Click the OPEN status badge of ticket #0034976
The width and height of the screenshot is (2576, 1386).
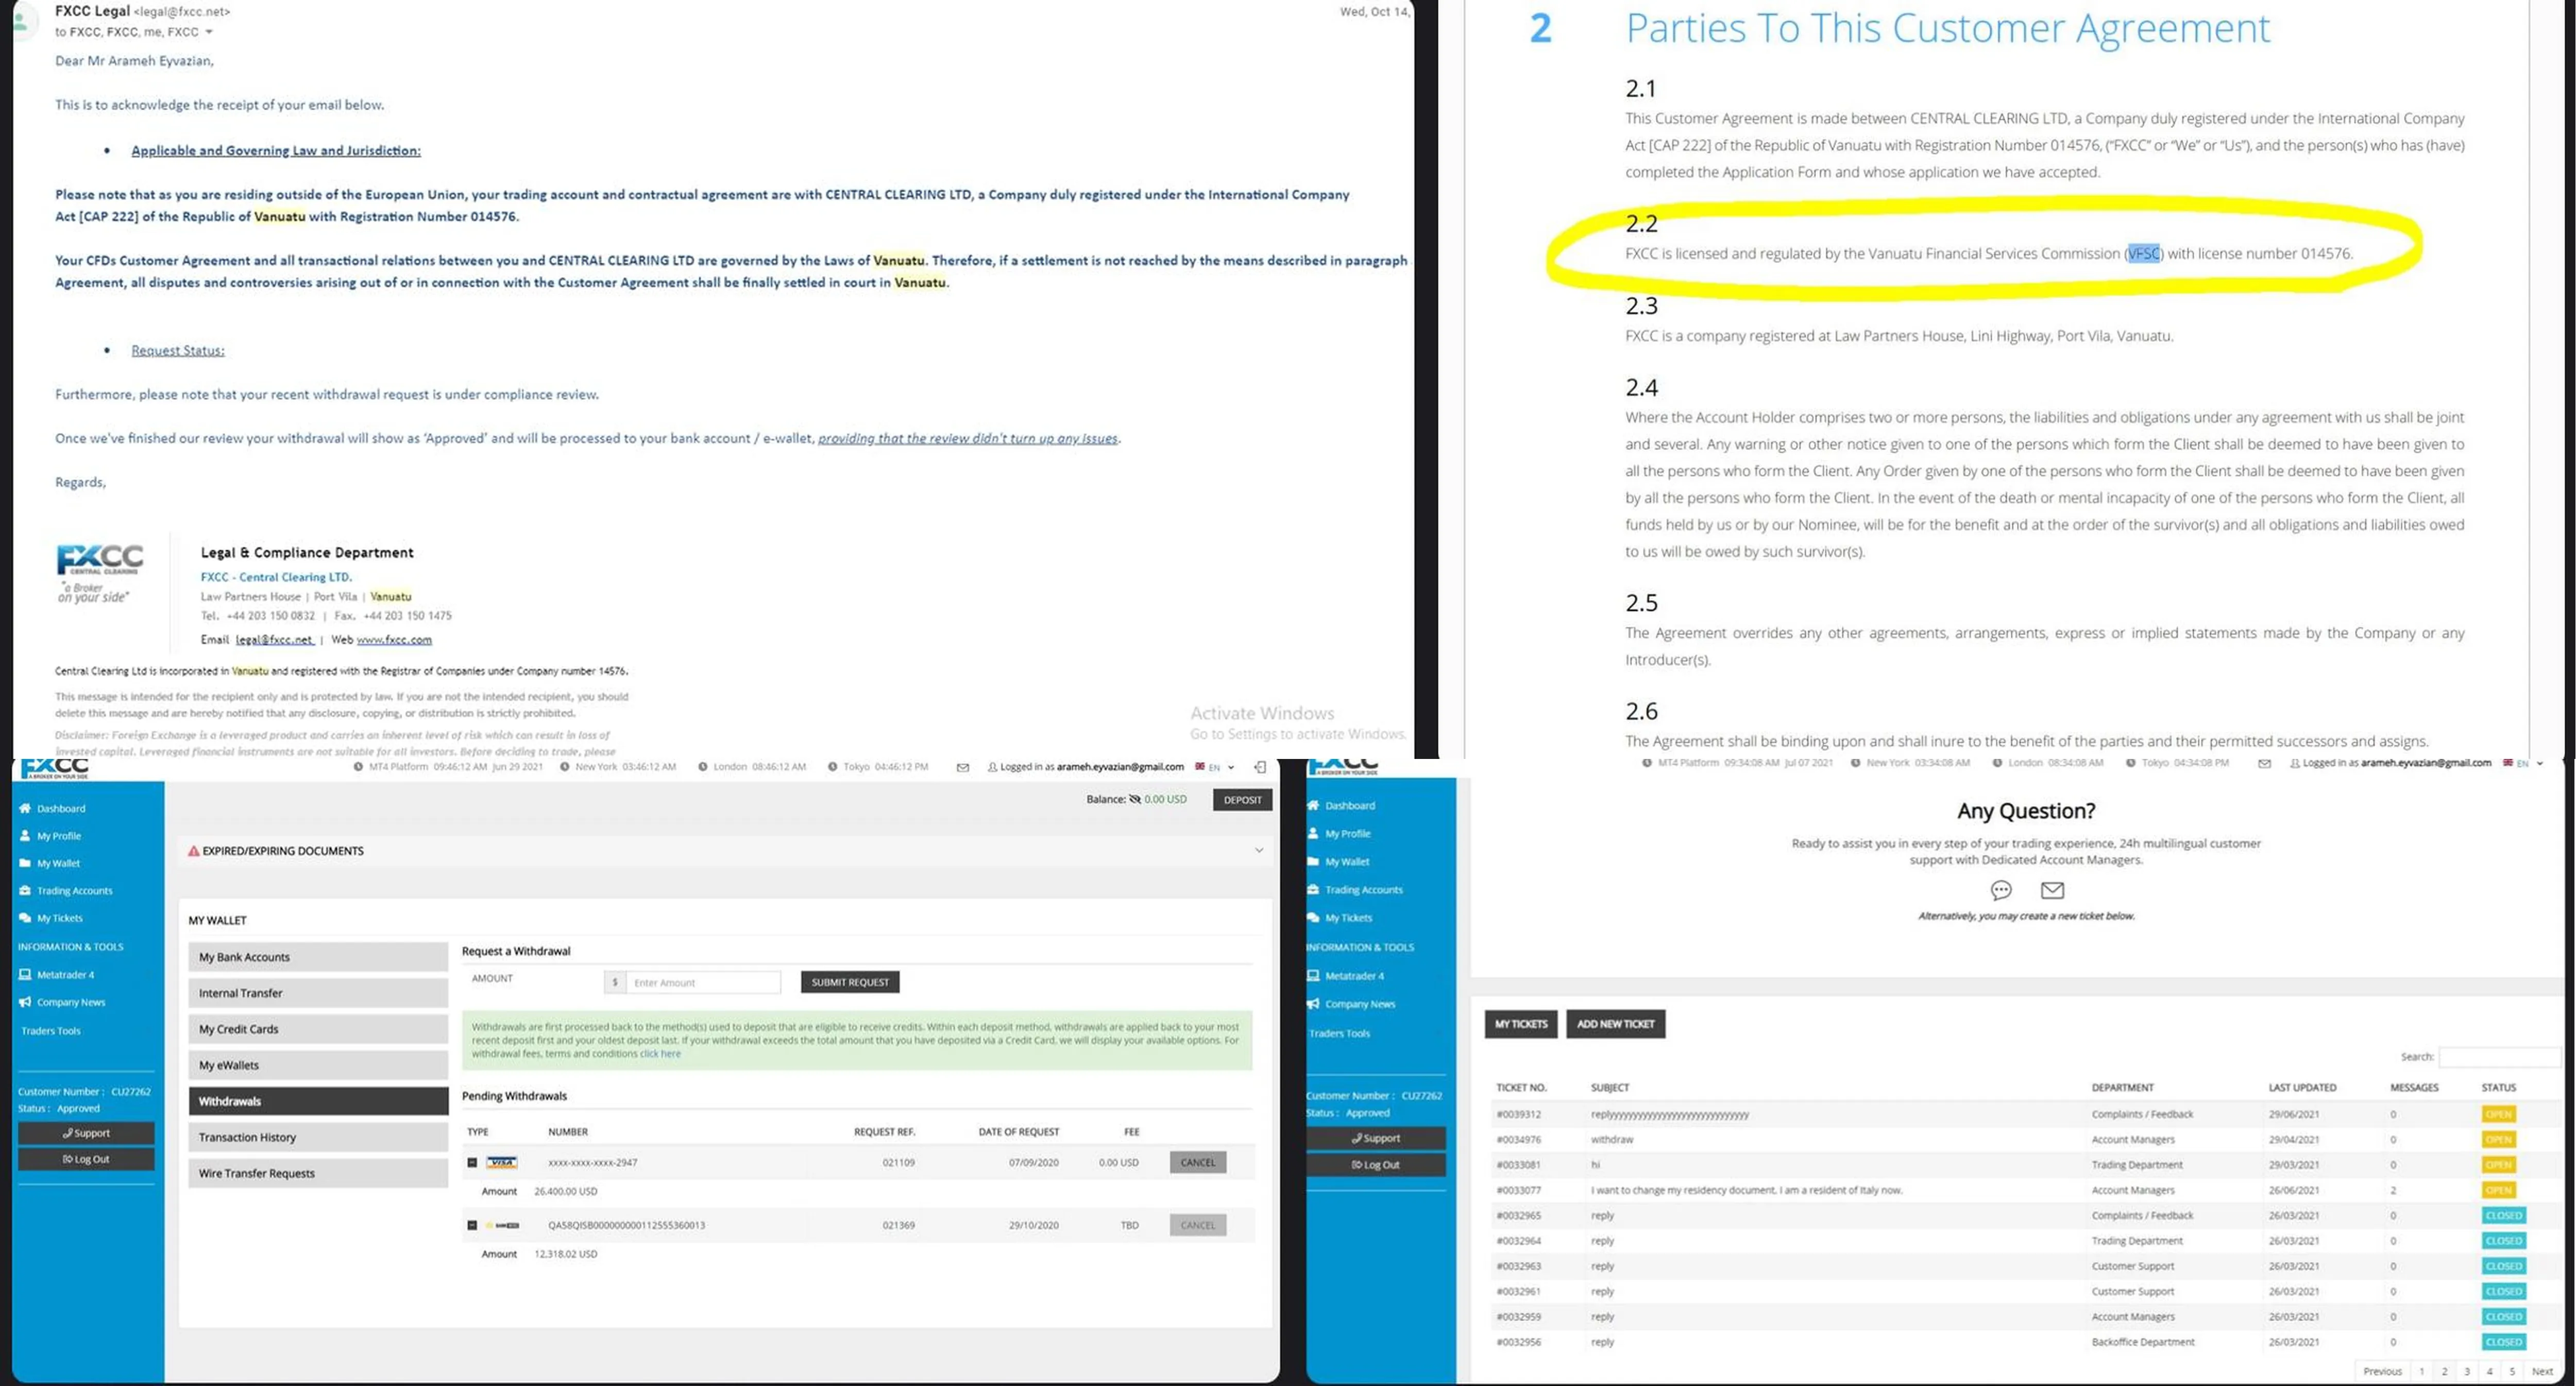tap(2498, 1139)
